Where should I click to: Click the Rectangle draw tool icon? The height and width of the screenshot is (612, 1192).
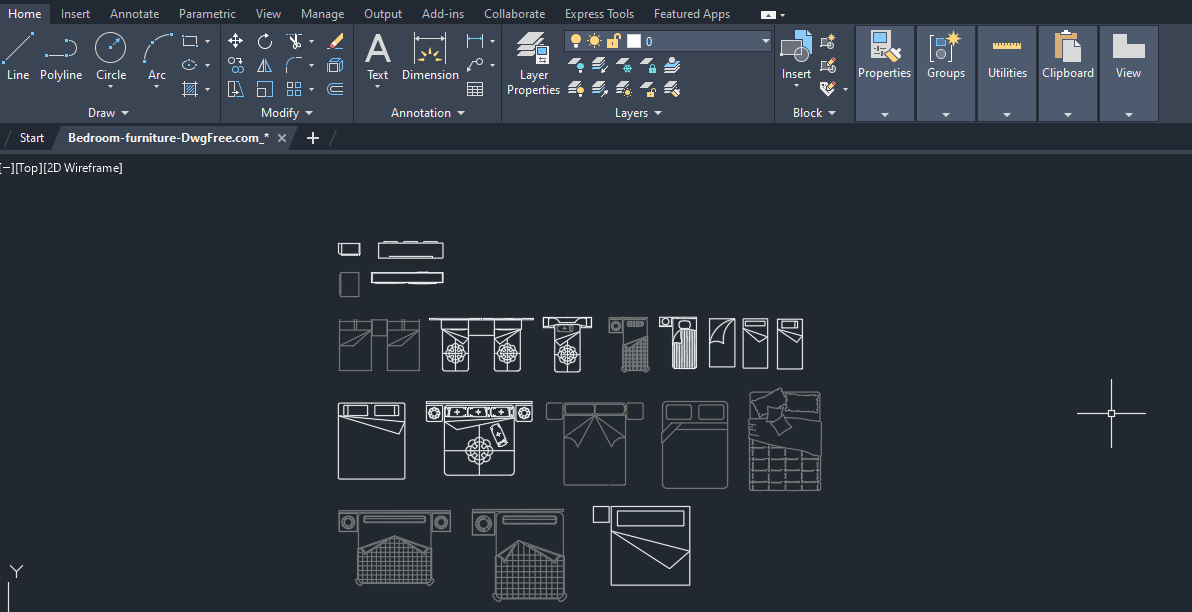[x=190, y=41]
